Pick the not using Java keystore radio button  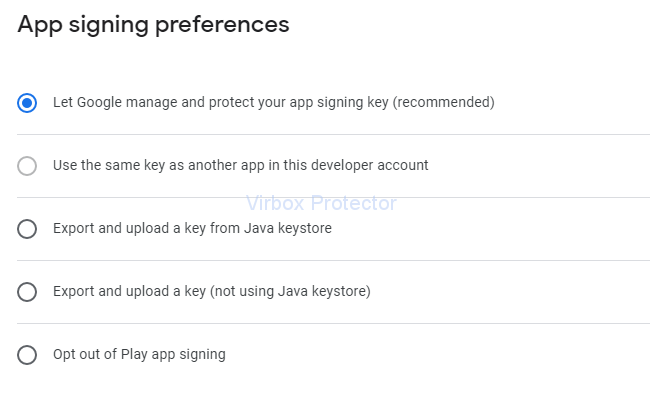(x=27, y=291)
